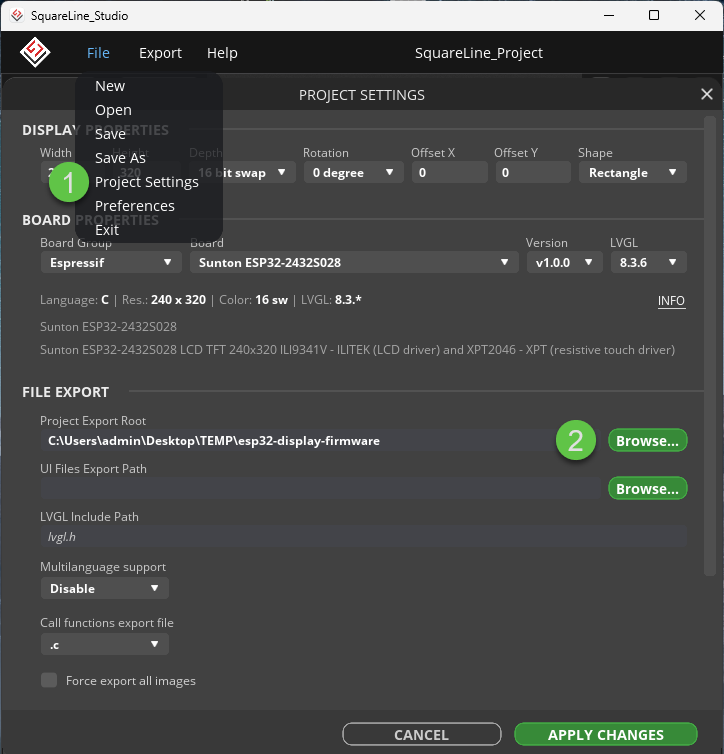The height and width of the screenshot is (754, 724).
Task: Open the LVGL 8.3.6 dropdown
Action: click(x=649, y=263)
